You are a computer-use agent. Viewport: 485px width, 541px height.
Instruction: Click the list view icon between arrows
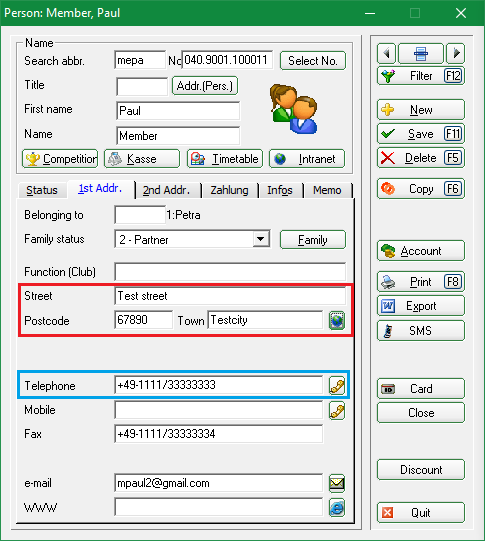click(421, 53)
